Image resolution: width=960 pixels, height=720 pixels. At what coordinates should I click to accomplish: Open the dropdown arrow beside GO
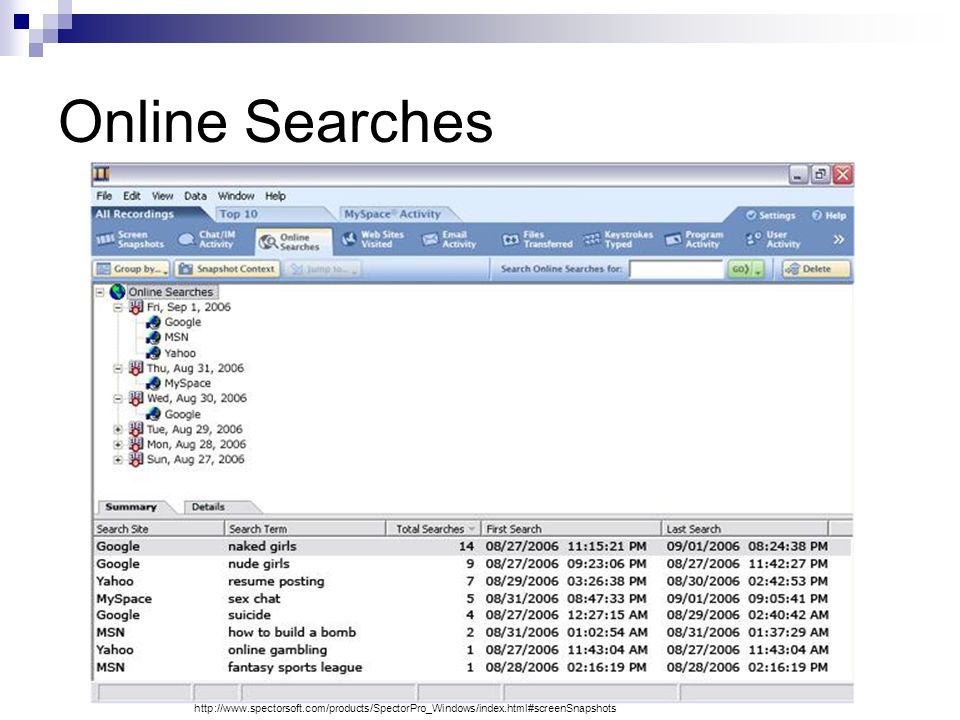click(759, 269)
